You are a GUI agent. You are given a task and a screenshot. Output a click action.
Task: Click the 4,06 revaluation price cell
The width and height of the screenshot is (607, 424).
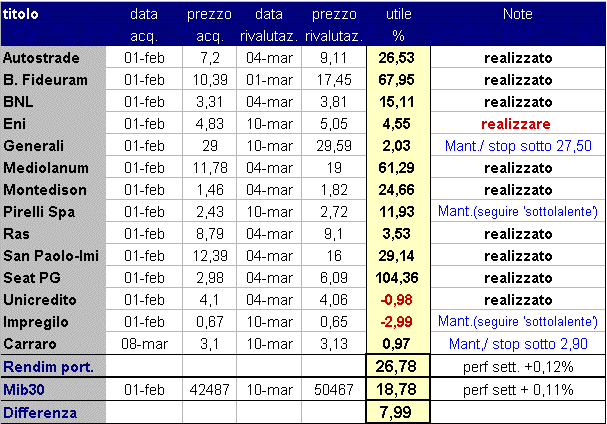(x=334, y=300)
